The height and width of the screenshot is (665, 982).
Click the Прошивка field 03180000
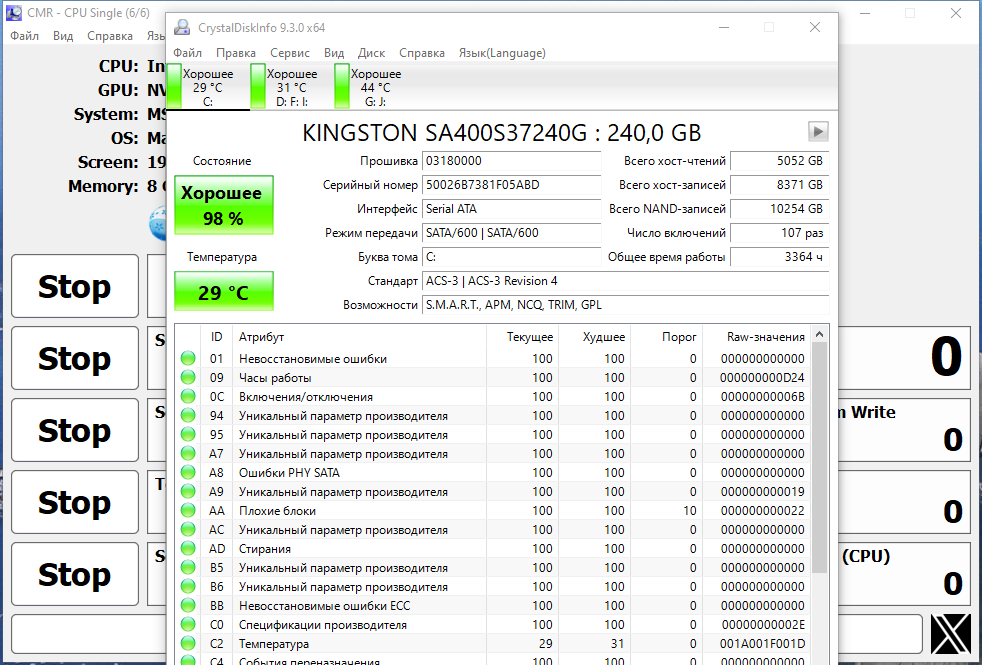[511, 161]
